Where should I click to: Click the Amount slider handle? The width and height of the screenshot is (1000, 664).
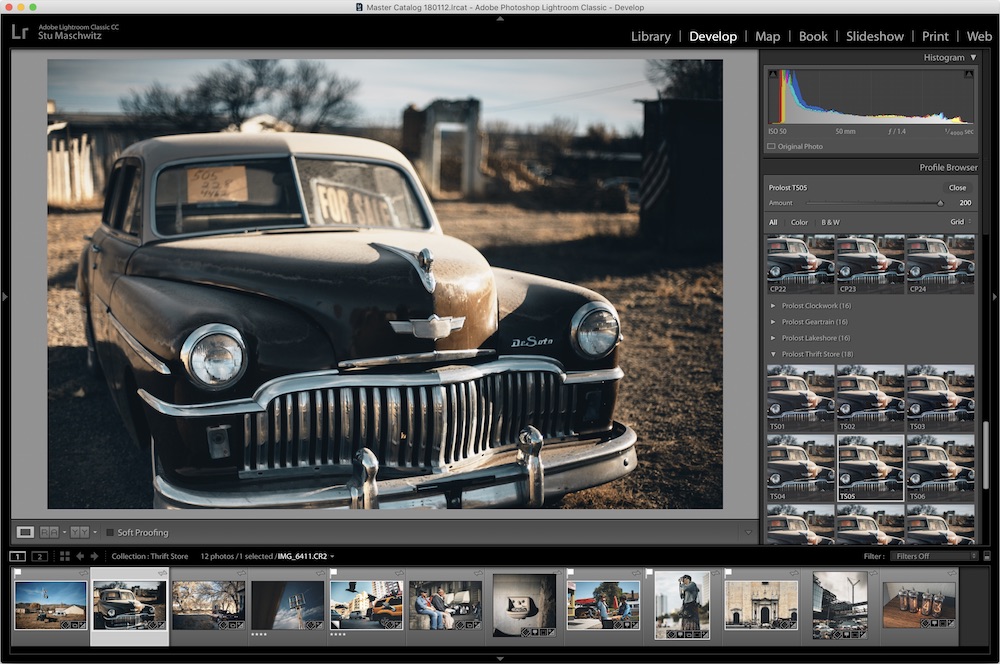pyautogui.click(x=940, y=203)
